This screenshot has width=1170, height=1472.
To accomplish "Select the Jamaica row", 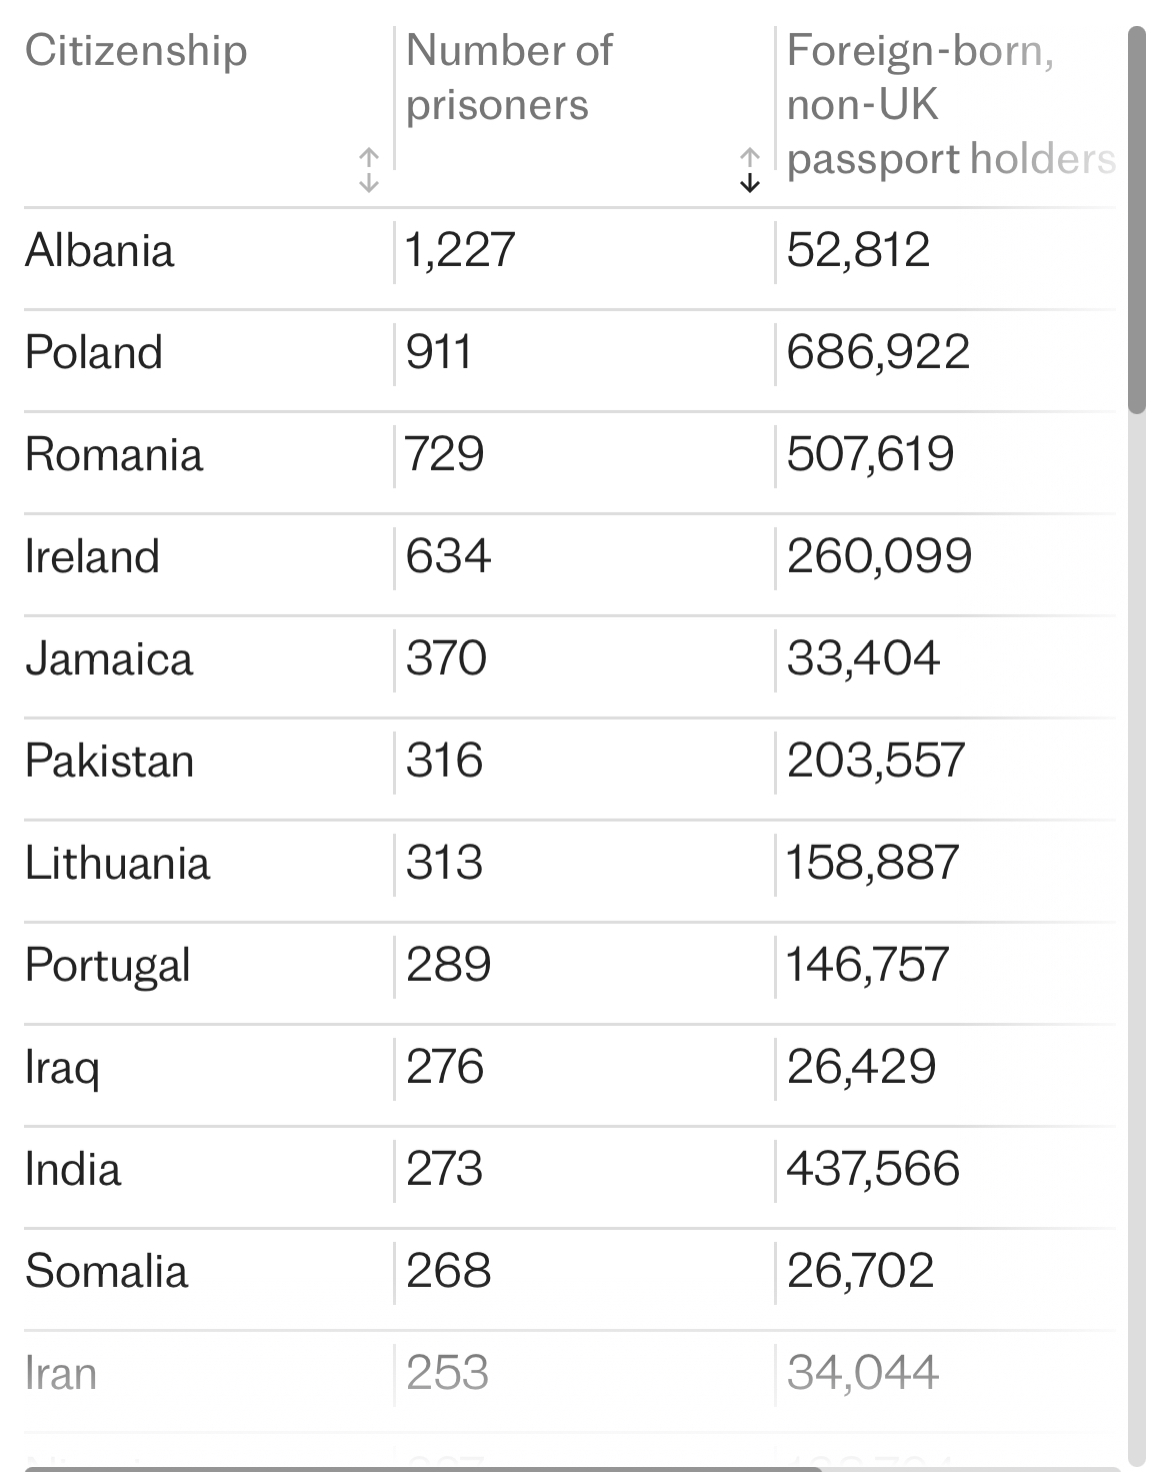I will pos(570,659).
